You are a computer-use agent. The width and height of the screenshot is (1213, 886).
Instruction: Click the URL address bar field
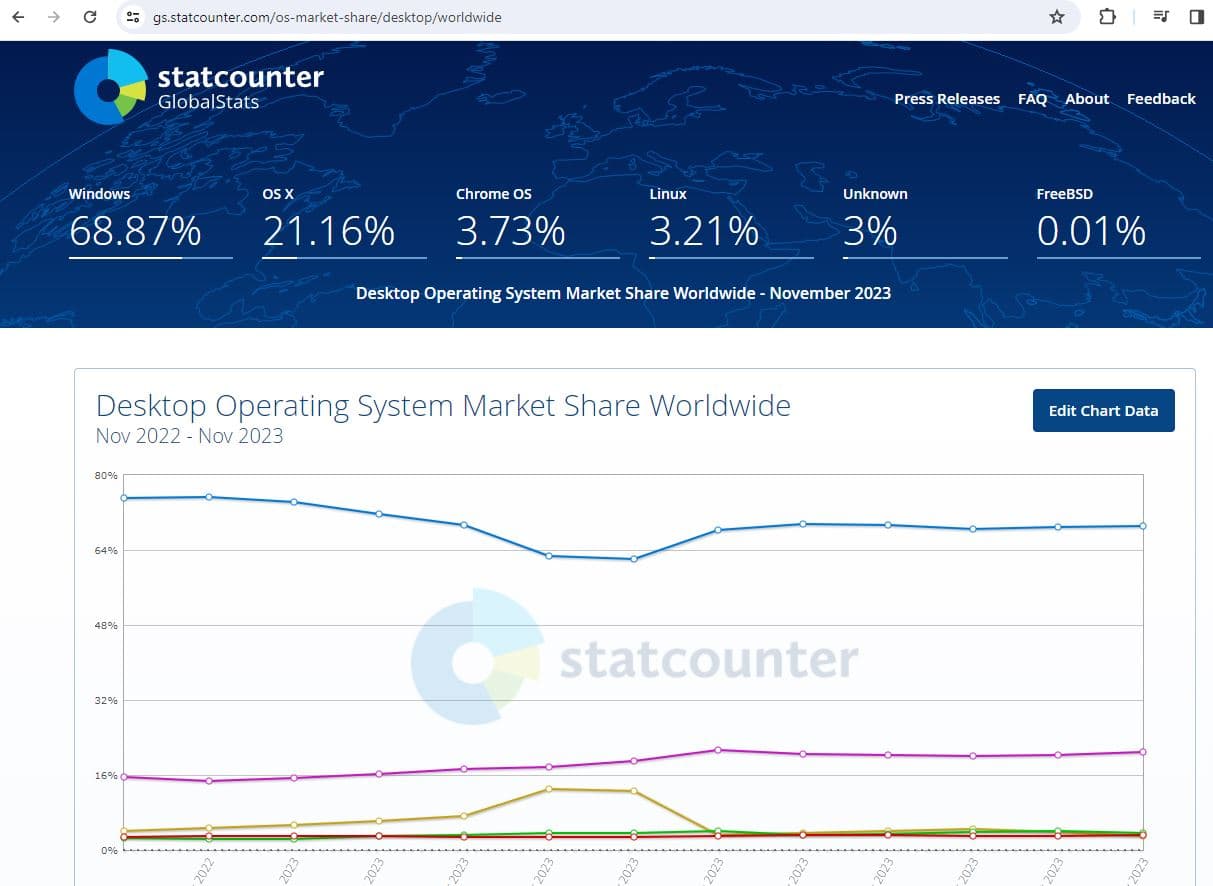600,17
